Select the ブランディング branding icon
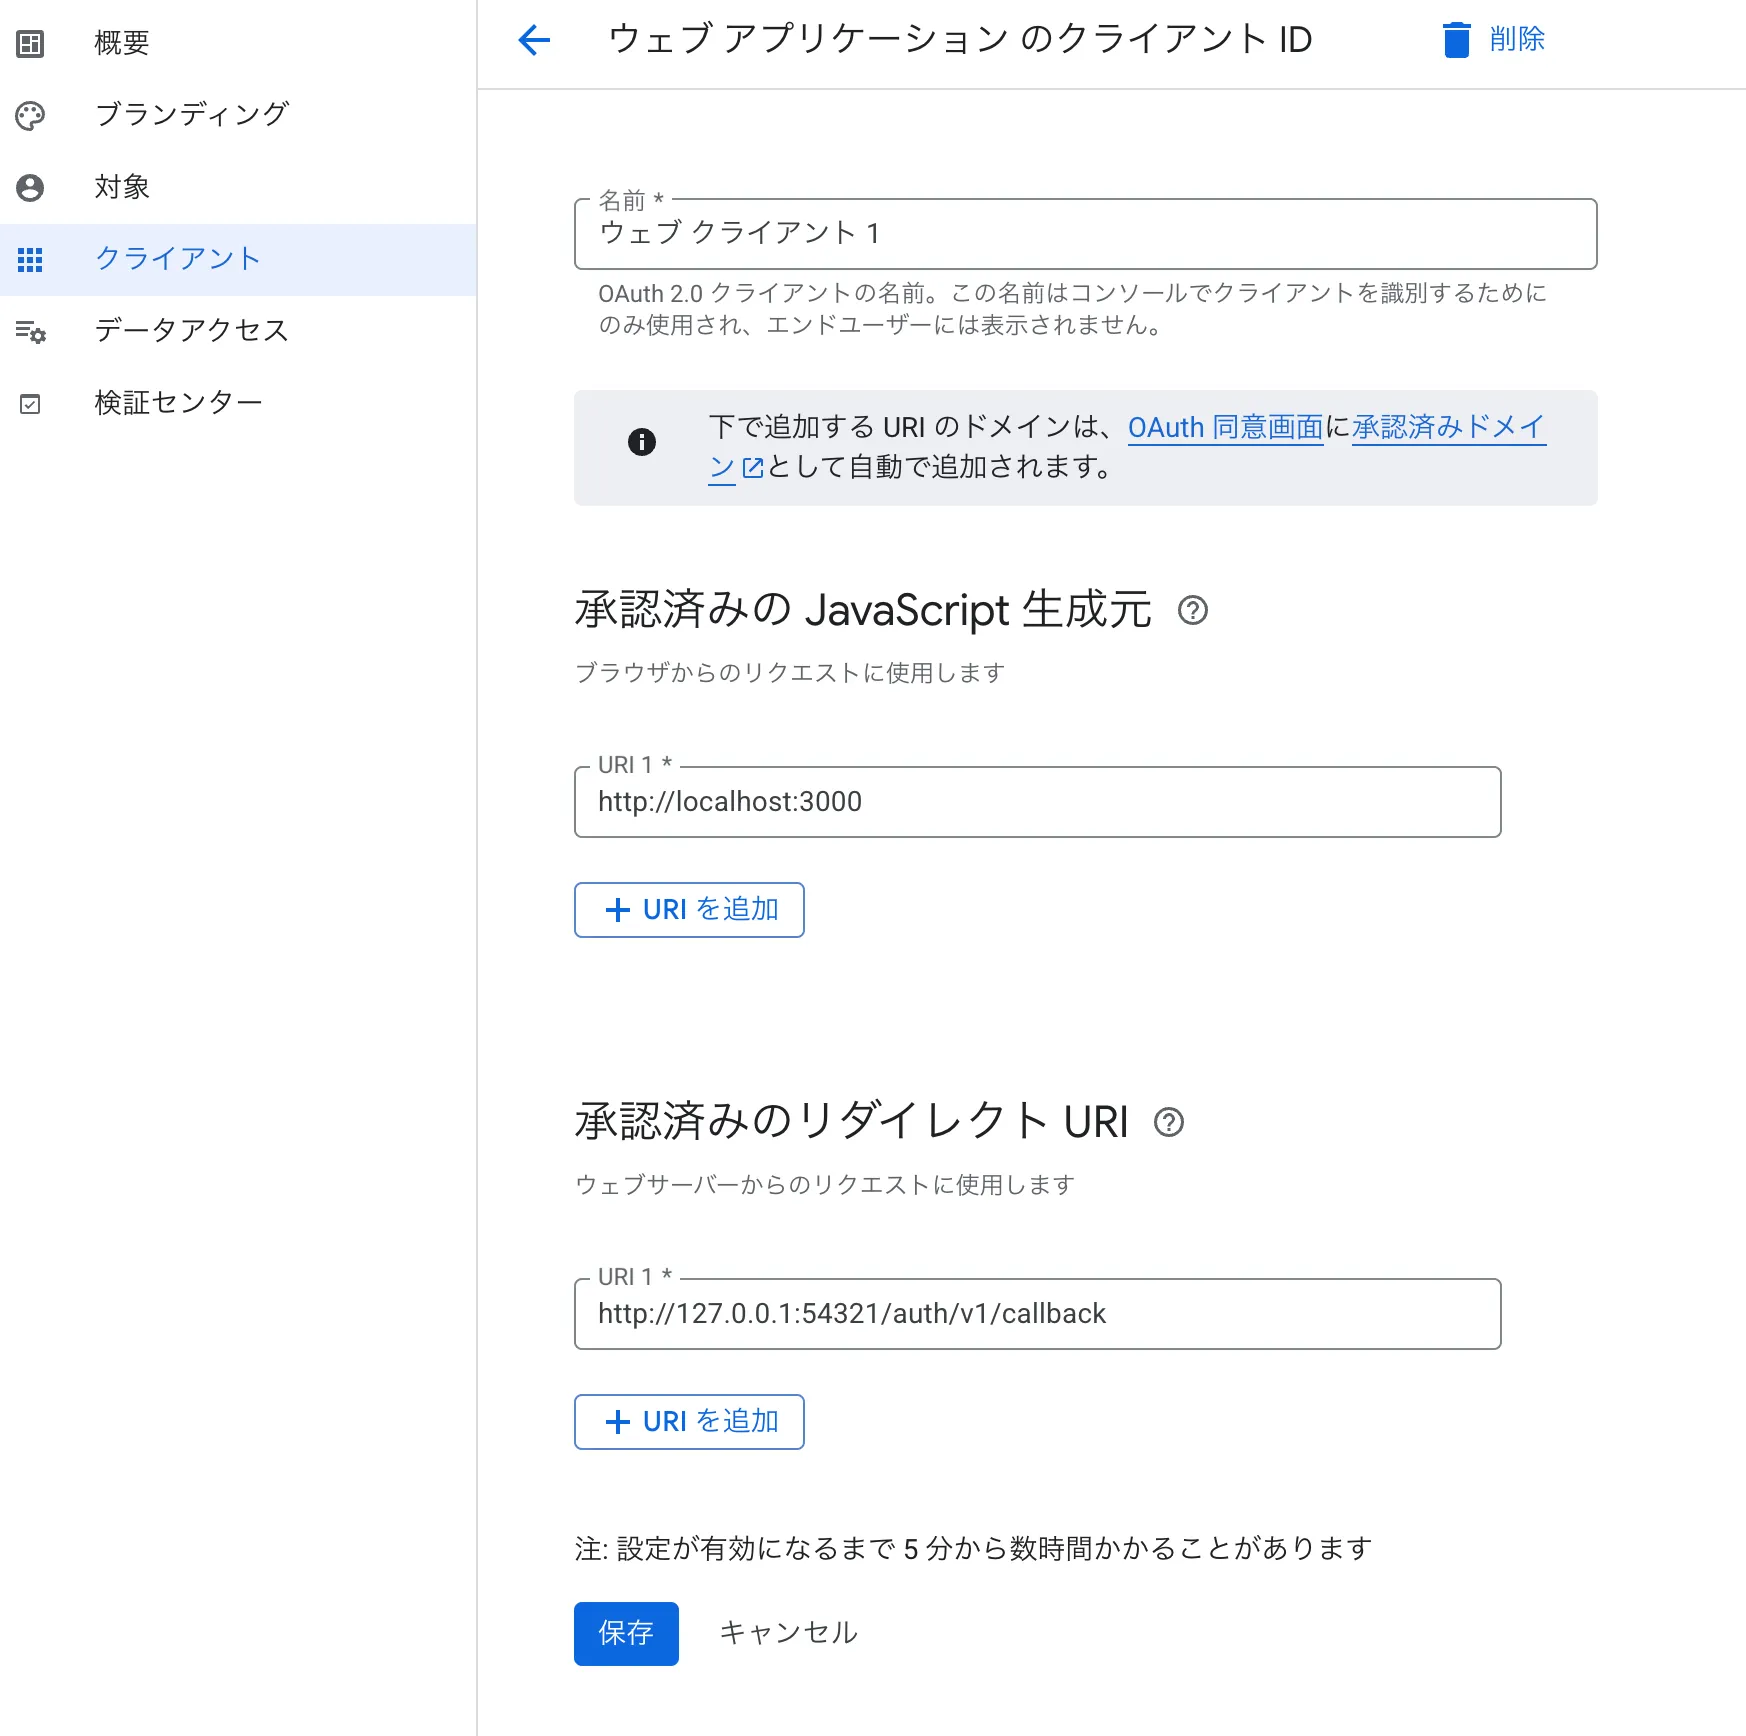Screen dimensions: 1746x1736 click(30, 114)
